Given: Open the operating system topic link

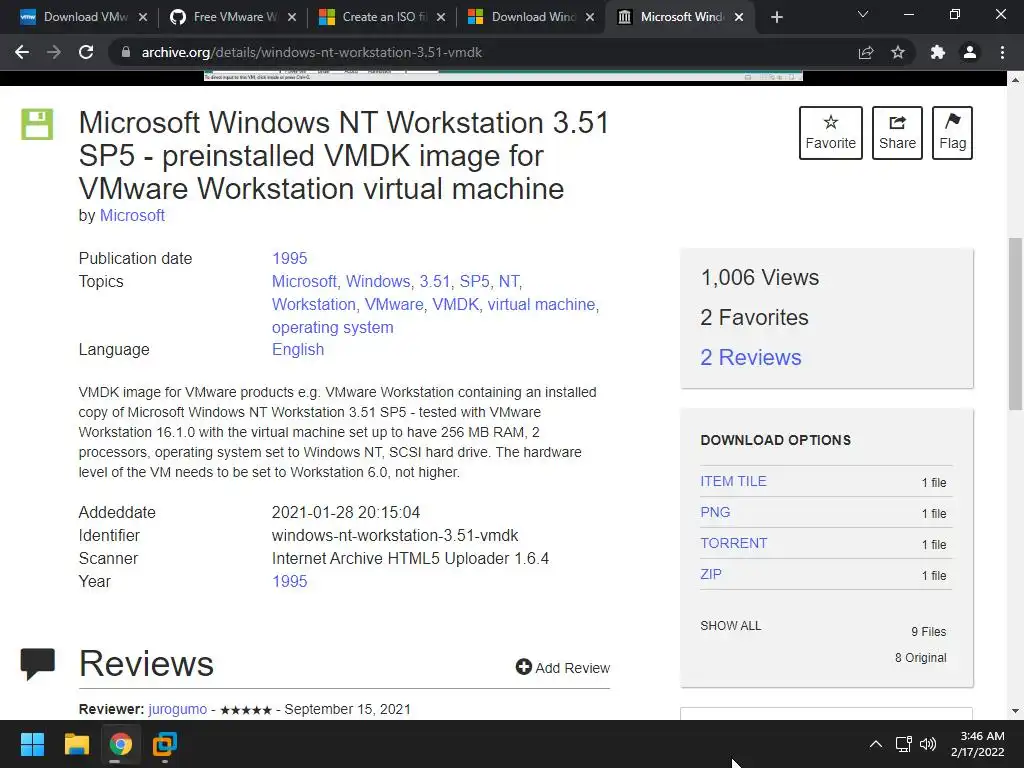Looking at the screenshot, I should (332, 327).
